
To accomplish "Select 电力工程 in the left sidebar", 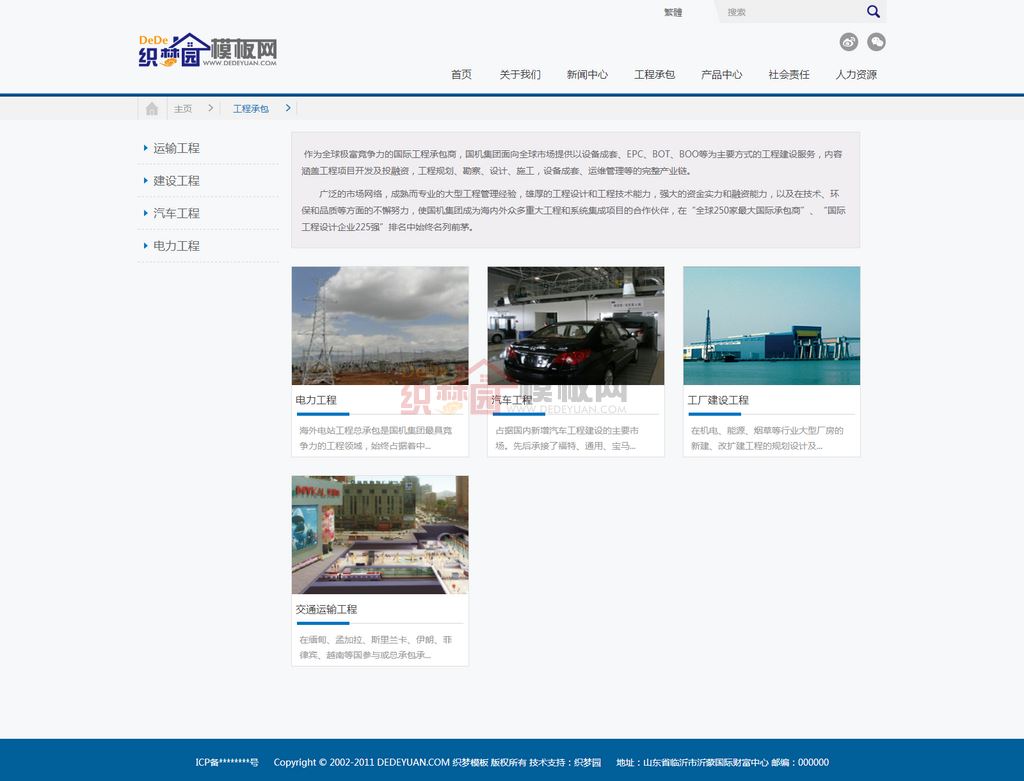I will pyautogui.click(x=176, y=246).
